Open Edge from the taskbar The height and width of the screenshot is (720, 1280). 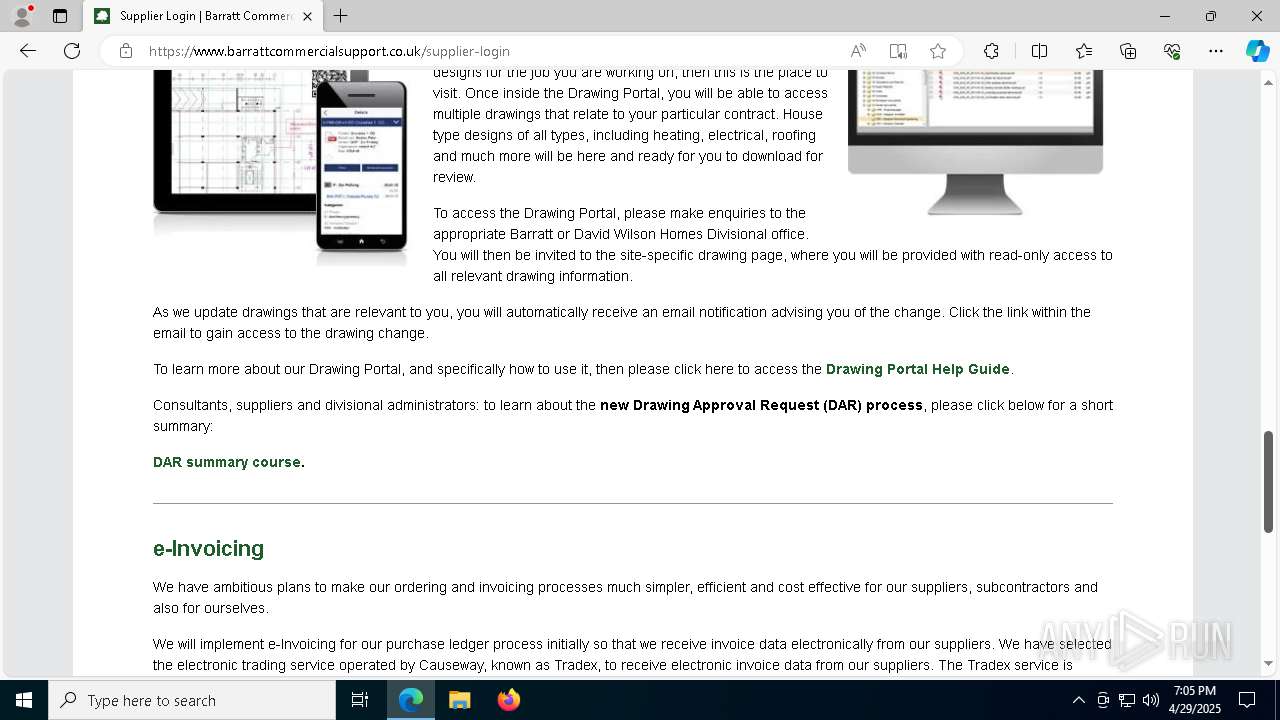tap(411, 700)
